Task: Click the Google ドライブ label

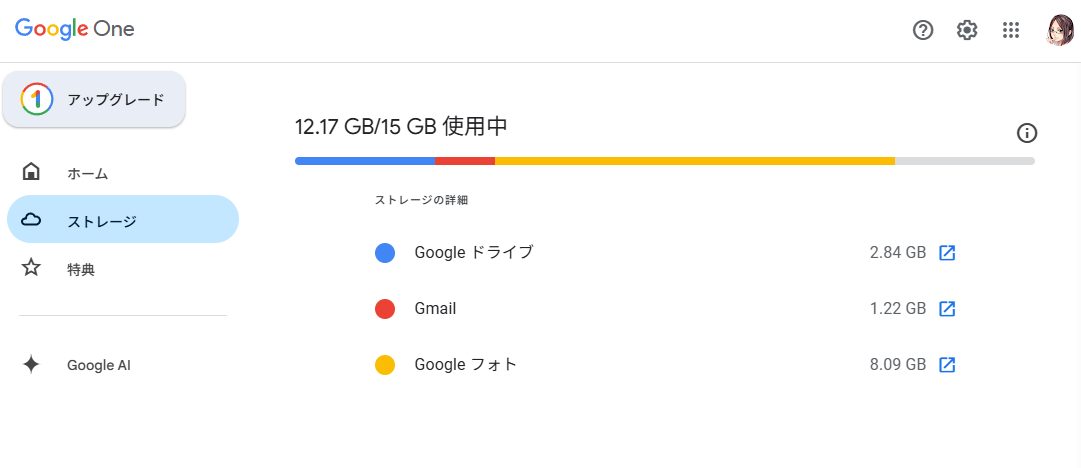Action: (474, 253)
